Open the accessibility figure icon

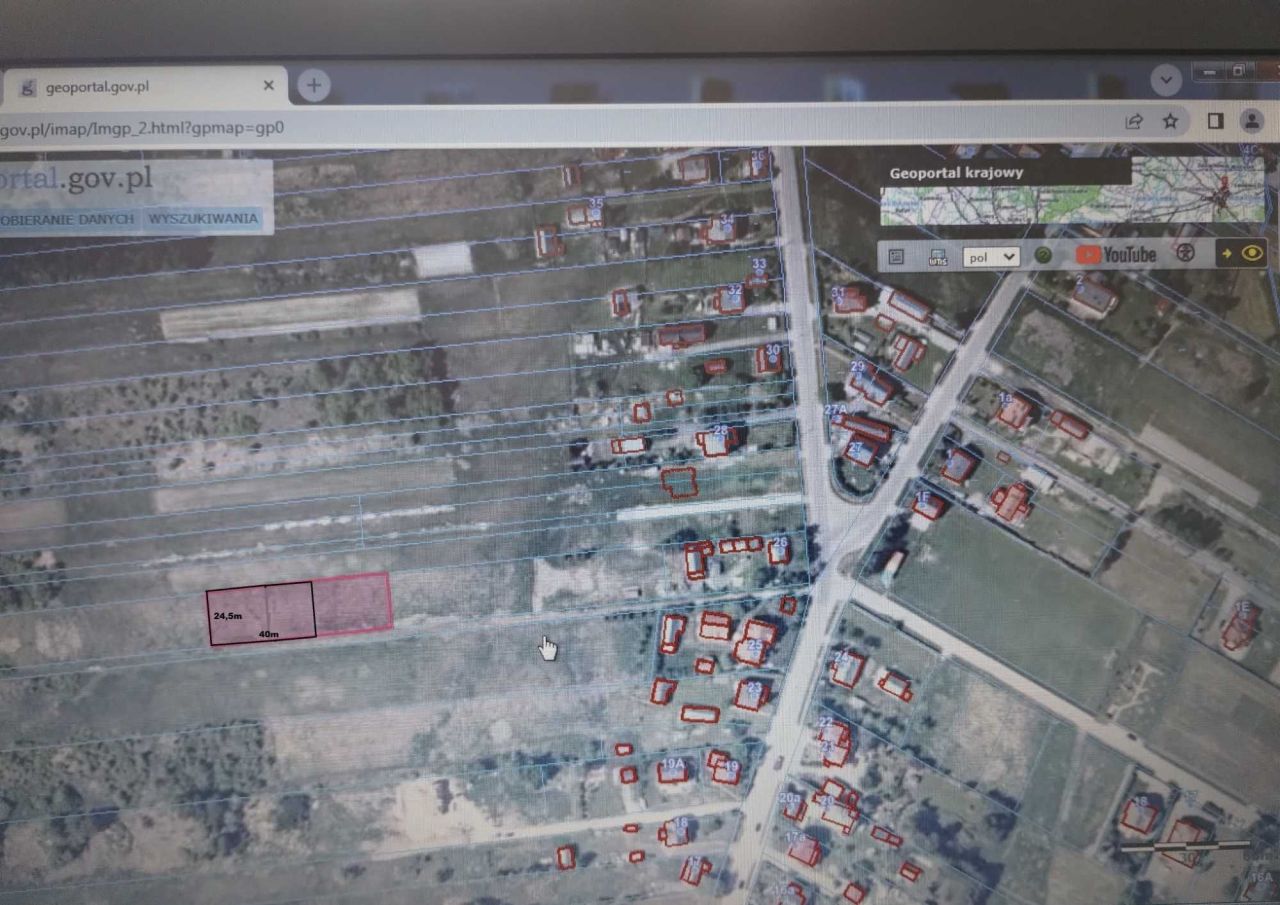1186,253
